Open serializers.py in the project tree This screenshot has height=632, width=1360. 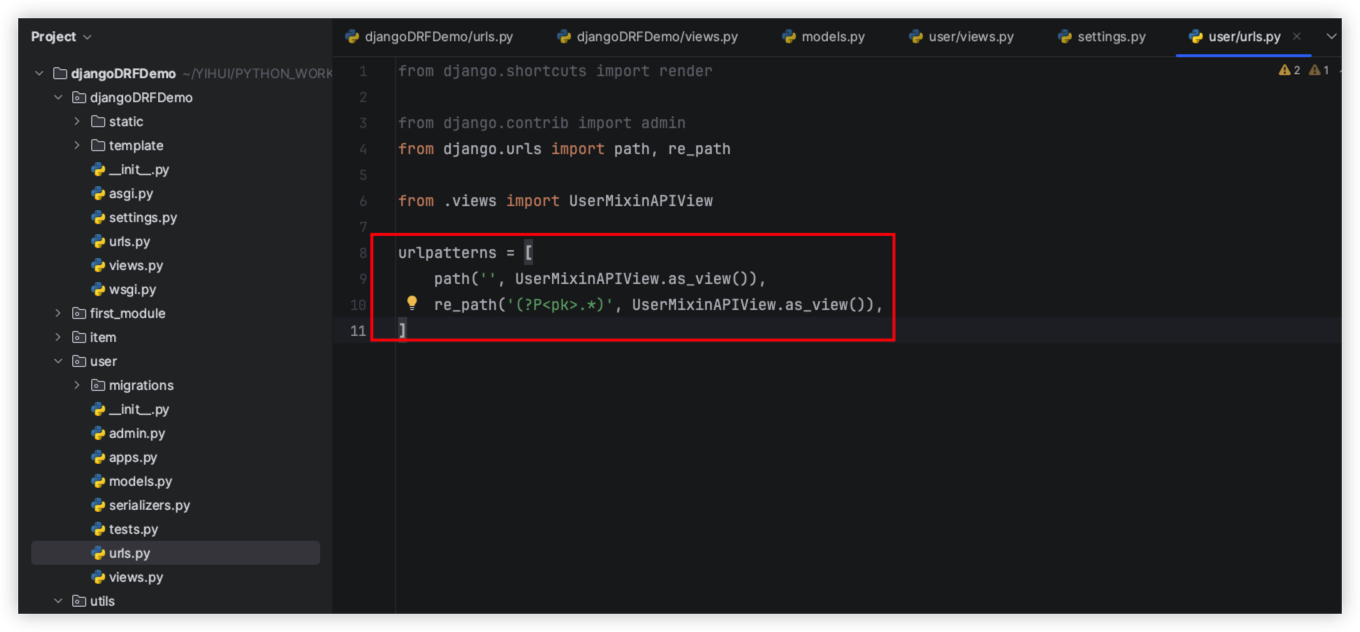coord(149,506)
